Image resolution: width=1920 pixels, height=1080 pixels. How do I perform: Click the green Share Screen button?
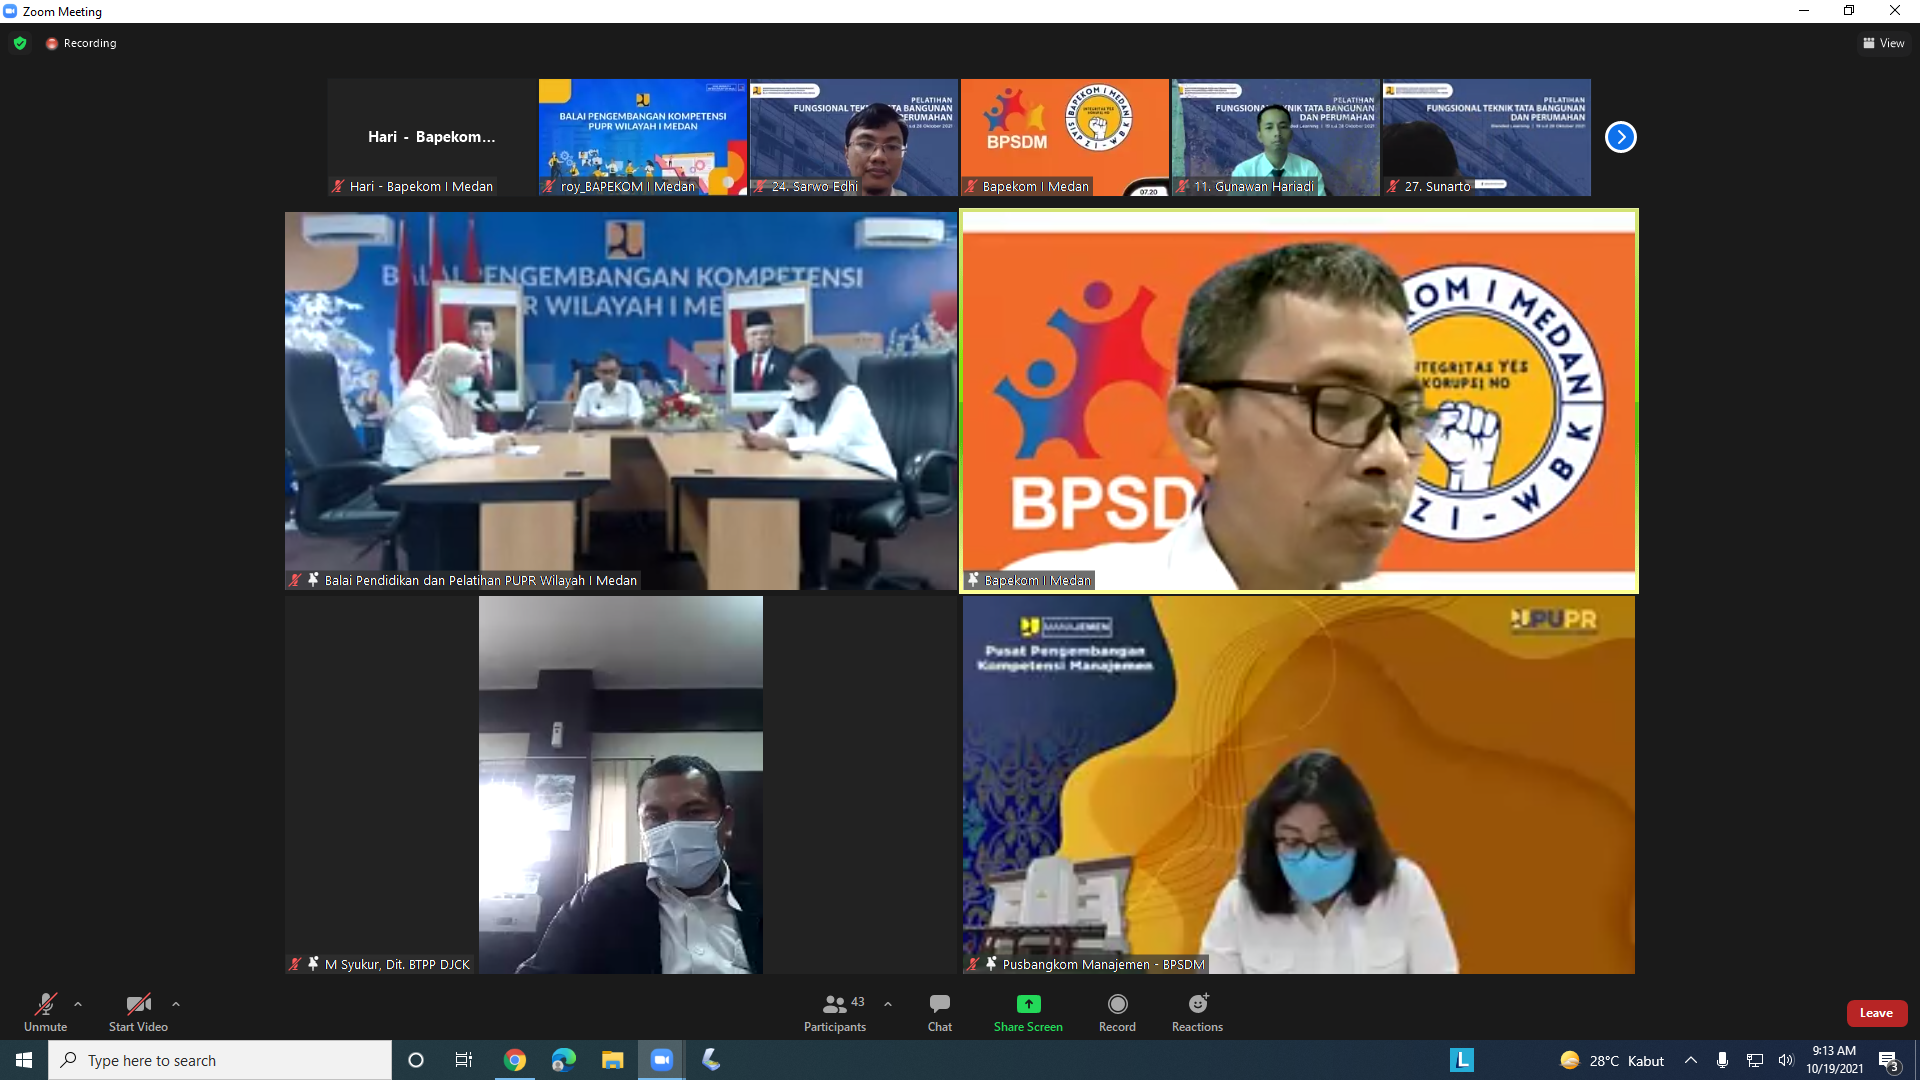pos(1028,1012)
